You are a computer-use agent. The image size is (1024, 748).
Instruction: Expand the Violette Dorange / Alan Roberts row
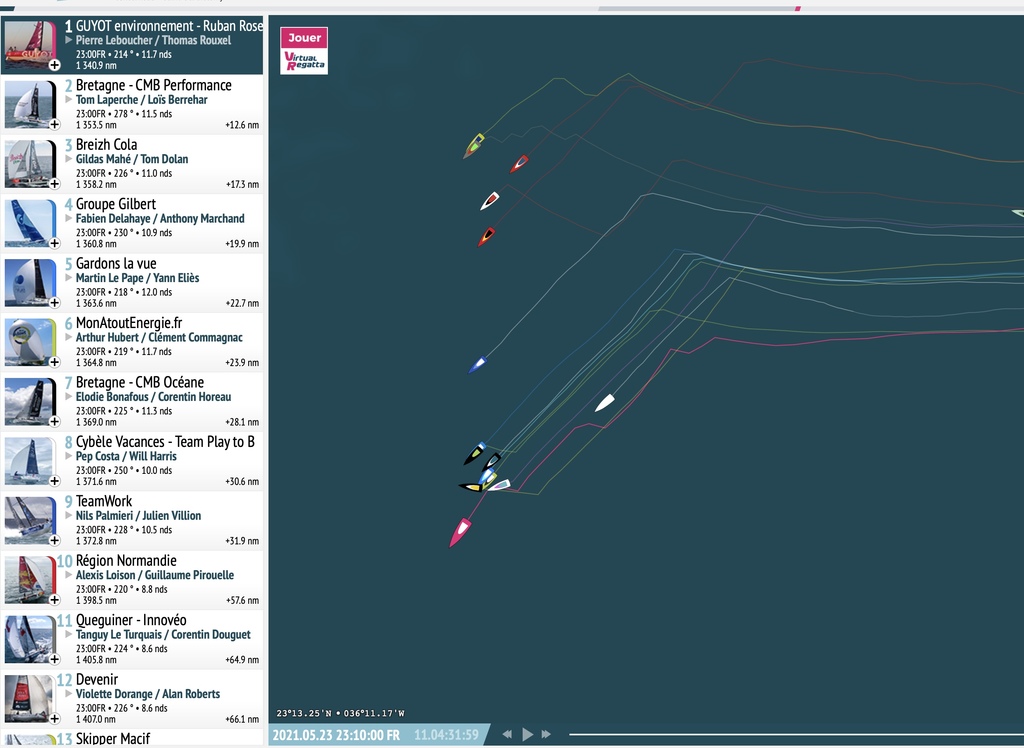(x=69, y=694)
